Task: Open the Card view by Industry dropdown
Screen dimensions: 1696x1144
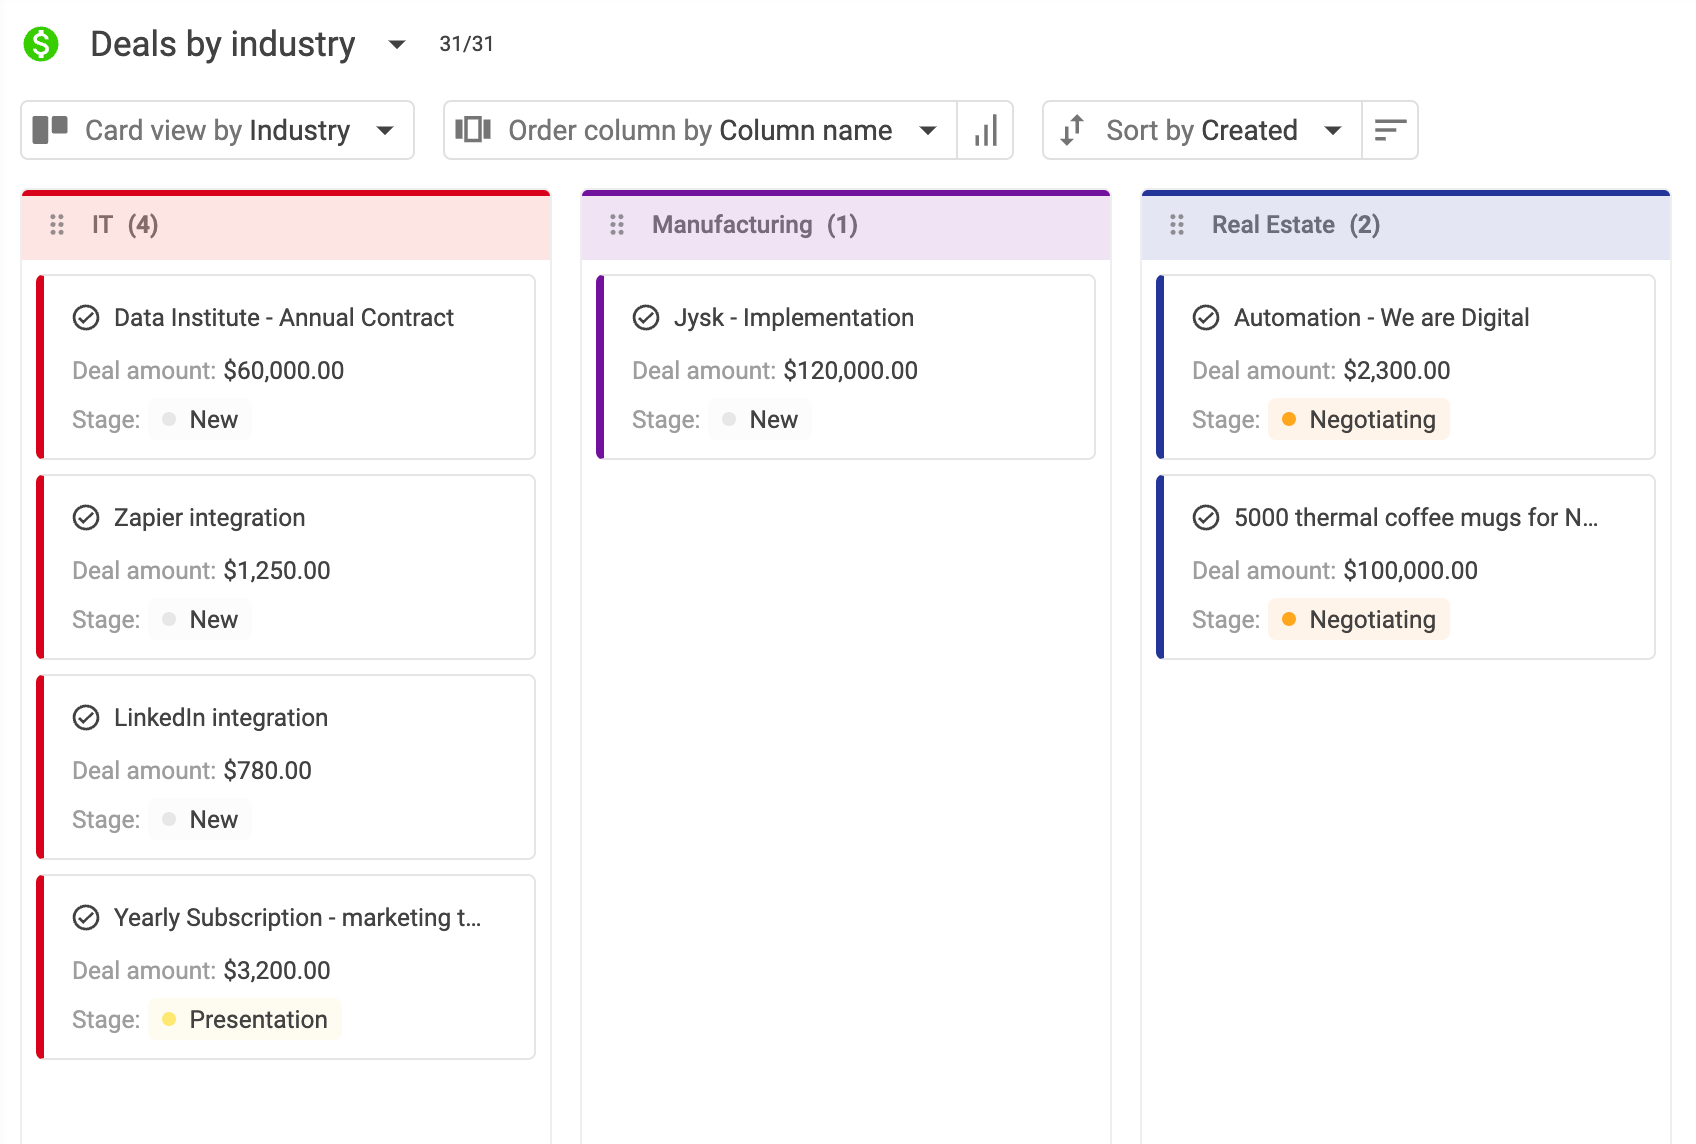Action: [218, 130]
